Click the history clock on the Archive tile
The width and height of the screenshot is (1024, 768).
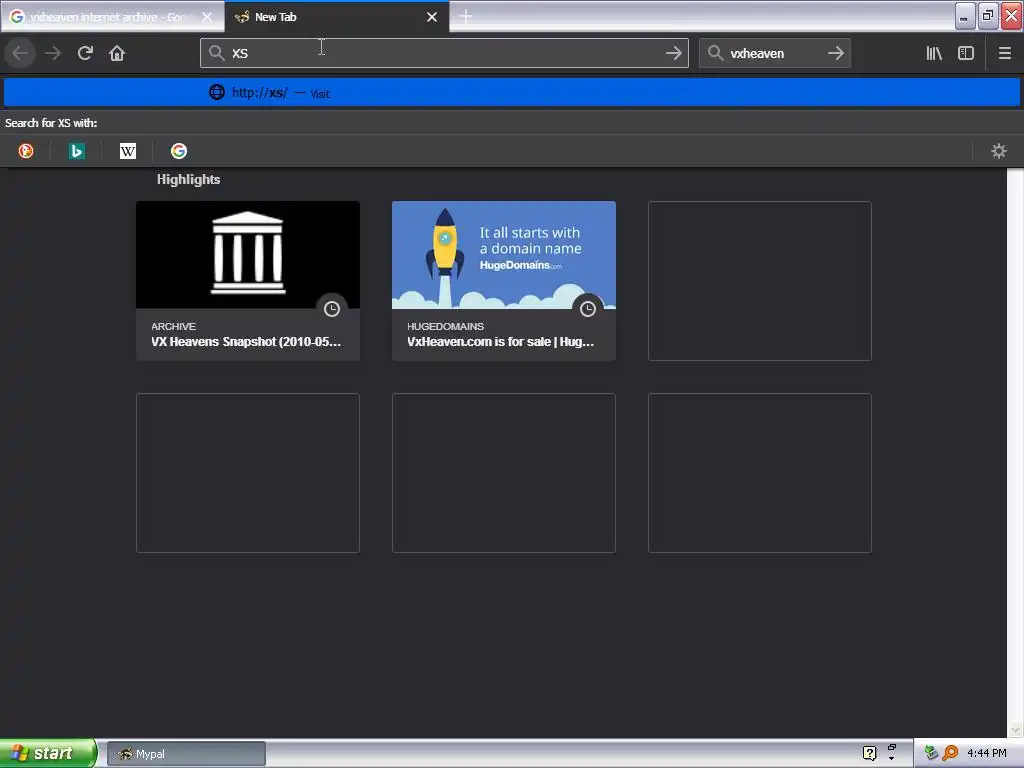(332, 308)
